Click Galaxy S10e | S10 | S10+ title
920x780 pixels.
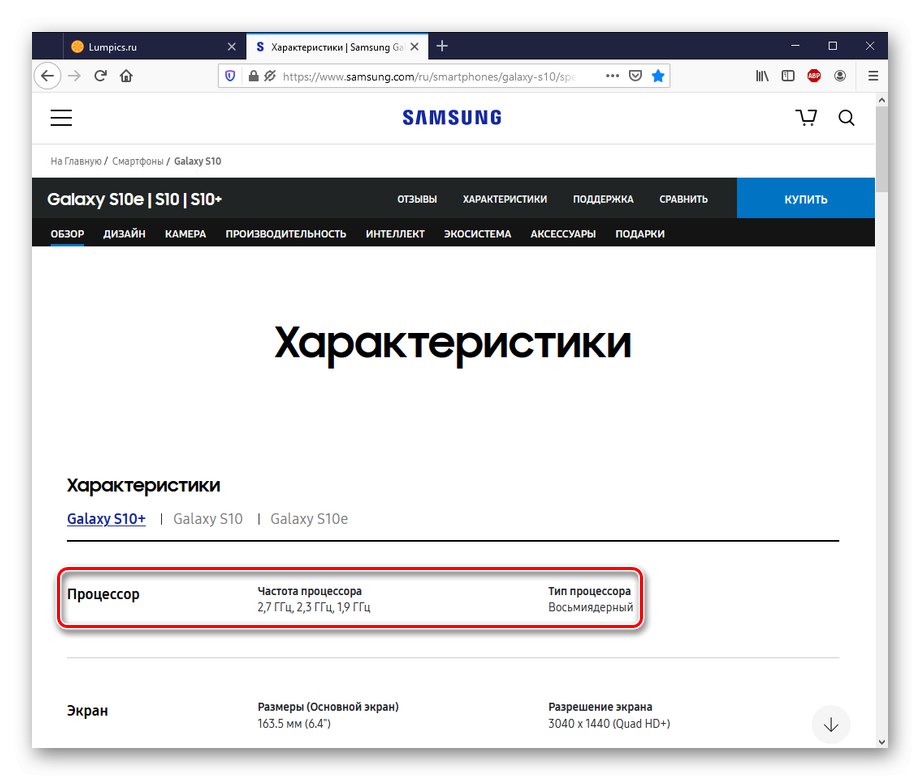pos(134,199)
